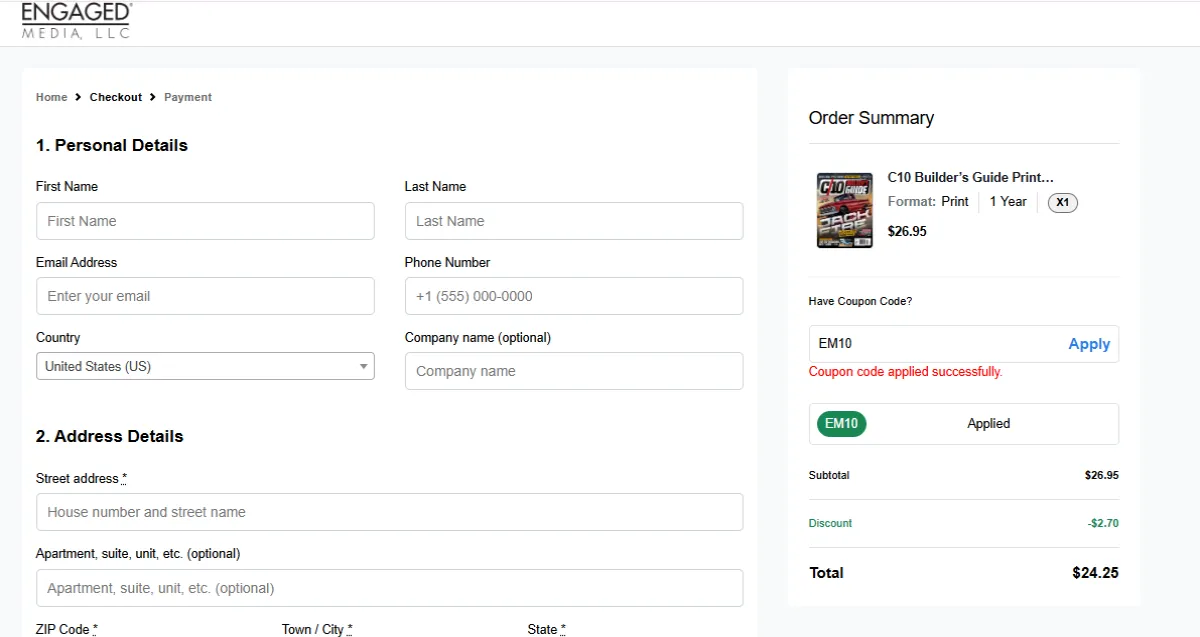The image size is (1200, 637).
Task: Click the C10 Builder's Guide cover thumbnail
Action: coord(843,209)
